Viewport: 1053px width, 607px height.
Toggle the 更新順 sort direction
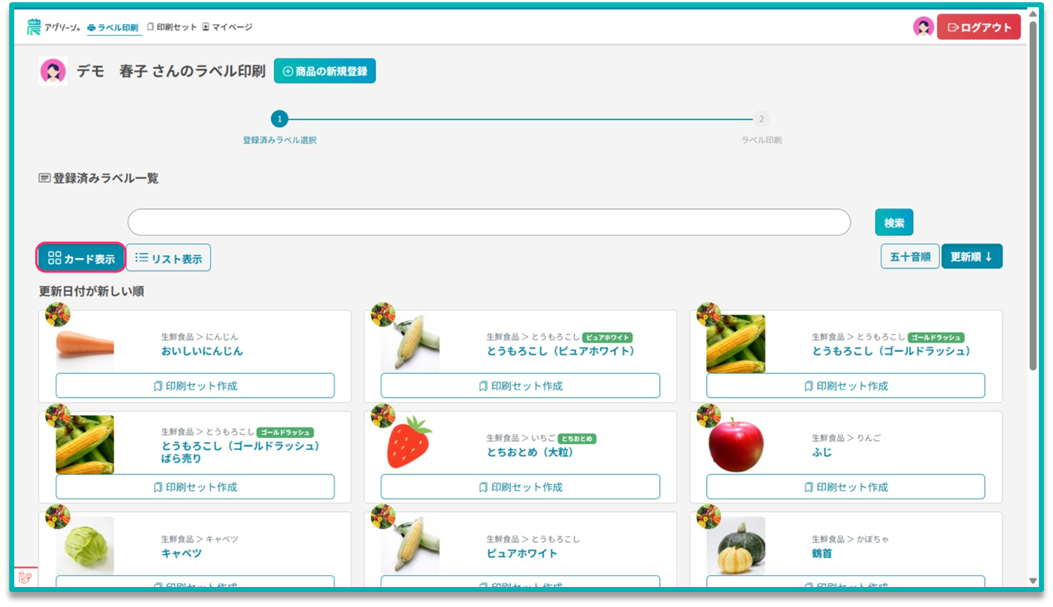coord(971,257)
